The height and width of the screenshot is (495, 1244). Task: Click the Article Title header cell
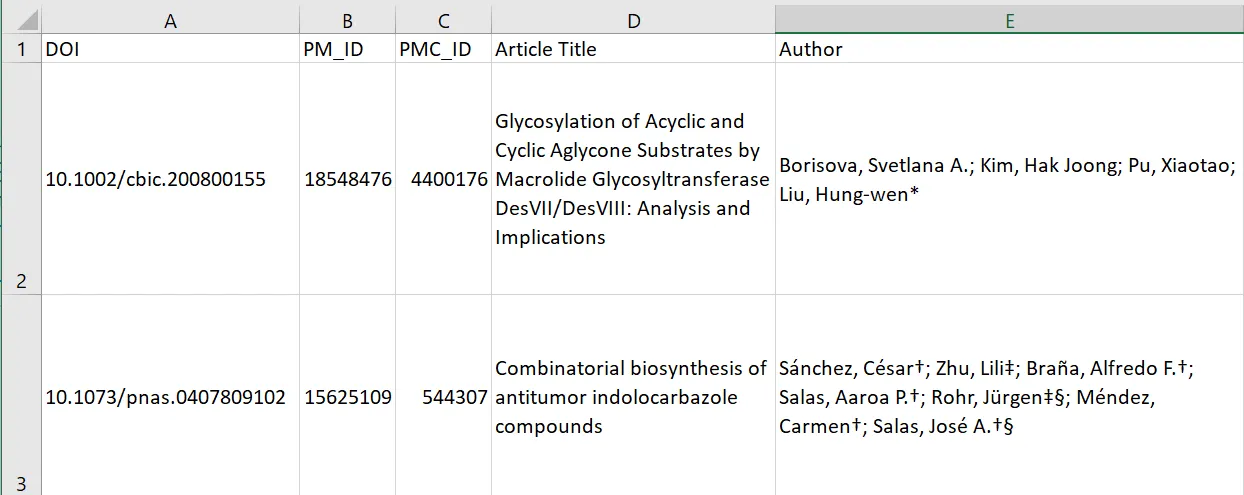point(633,49)
